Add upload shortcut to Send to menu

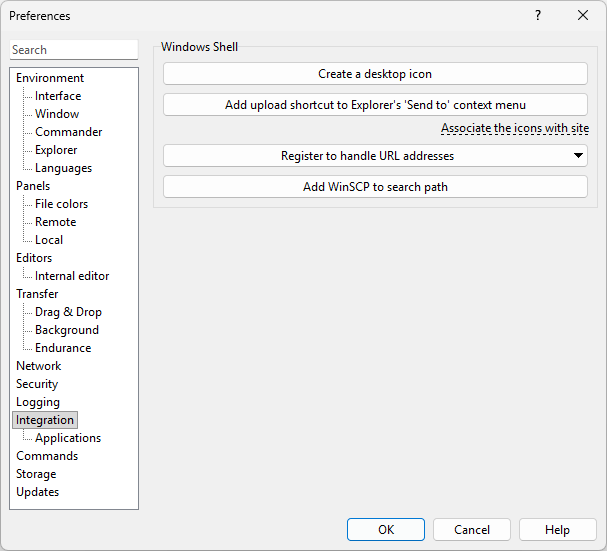(x=375, y=105)
